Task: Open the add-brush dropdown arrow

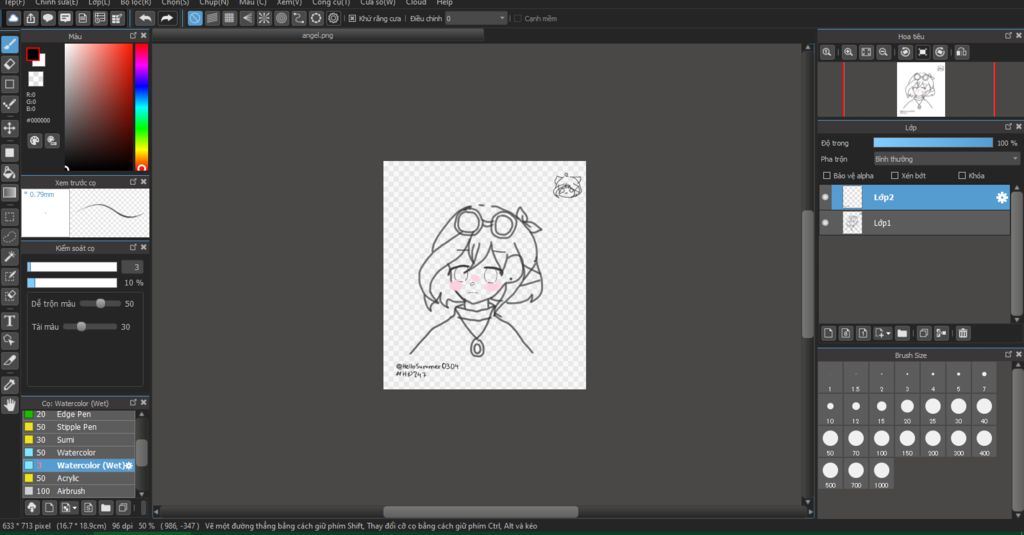Action: pos(74,508)
